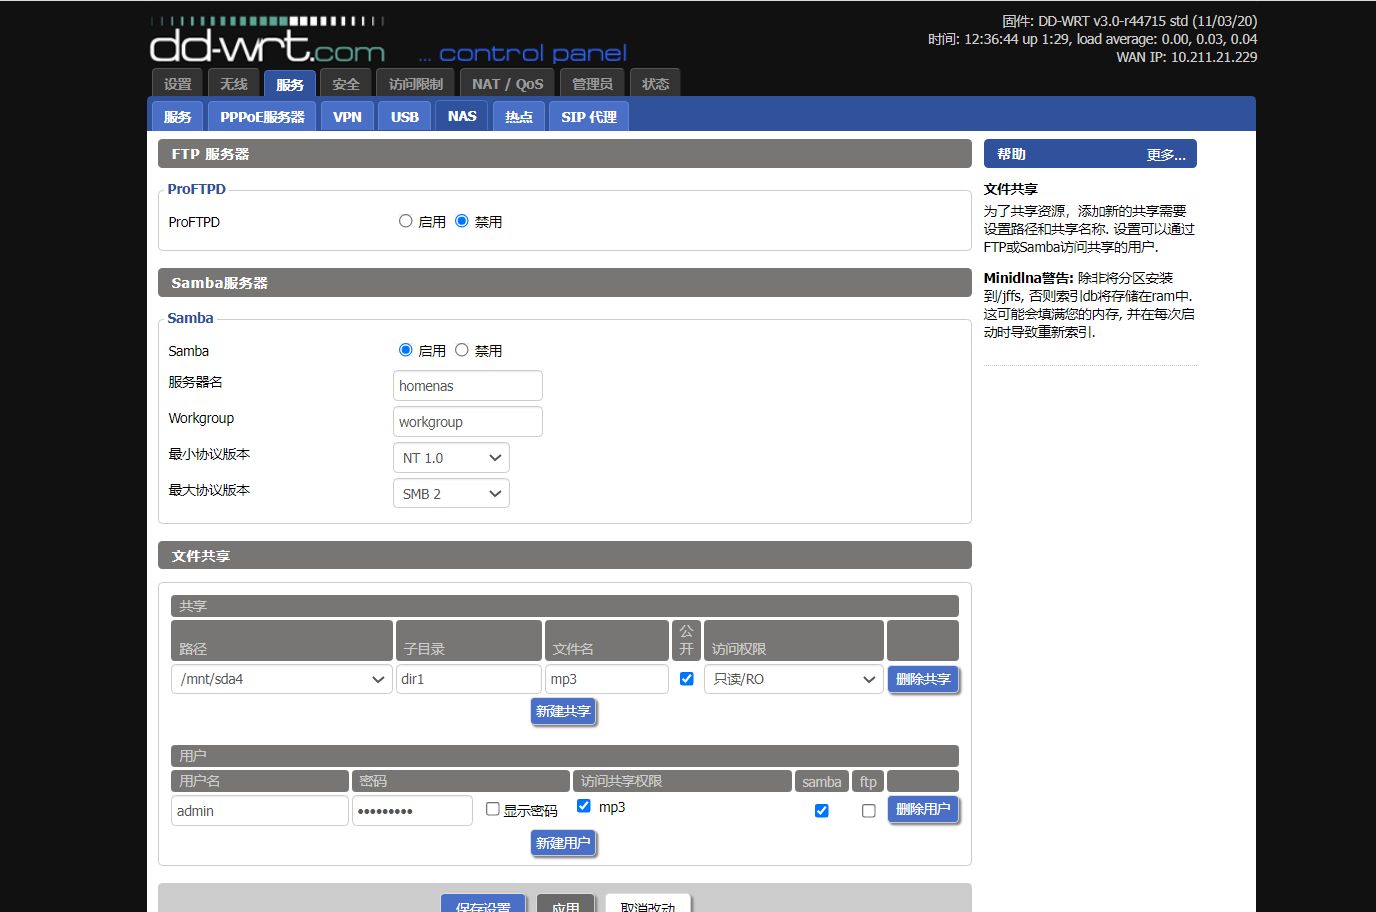Image resolution: width=1376 pixels, height=912 pixels.
Task: Open the 最小协议版本 NT 1.0 dropdown
Action: tap(451, 458)
